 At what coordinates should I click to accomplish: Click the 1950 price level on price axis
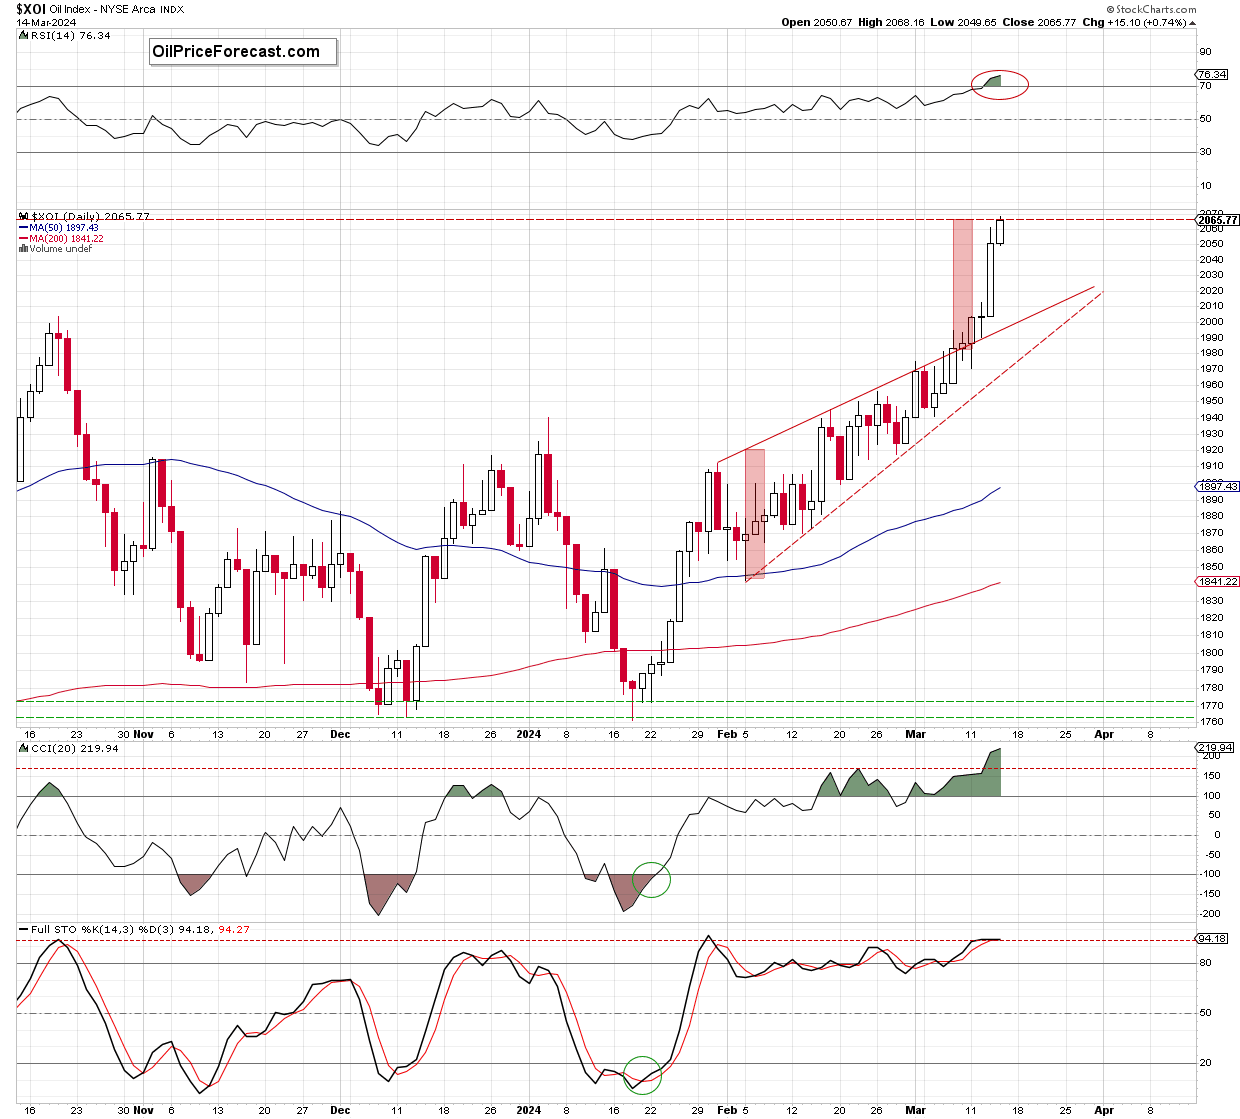tap(1210, 401)
